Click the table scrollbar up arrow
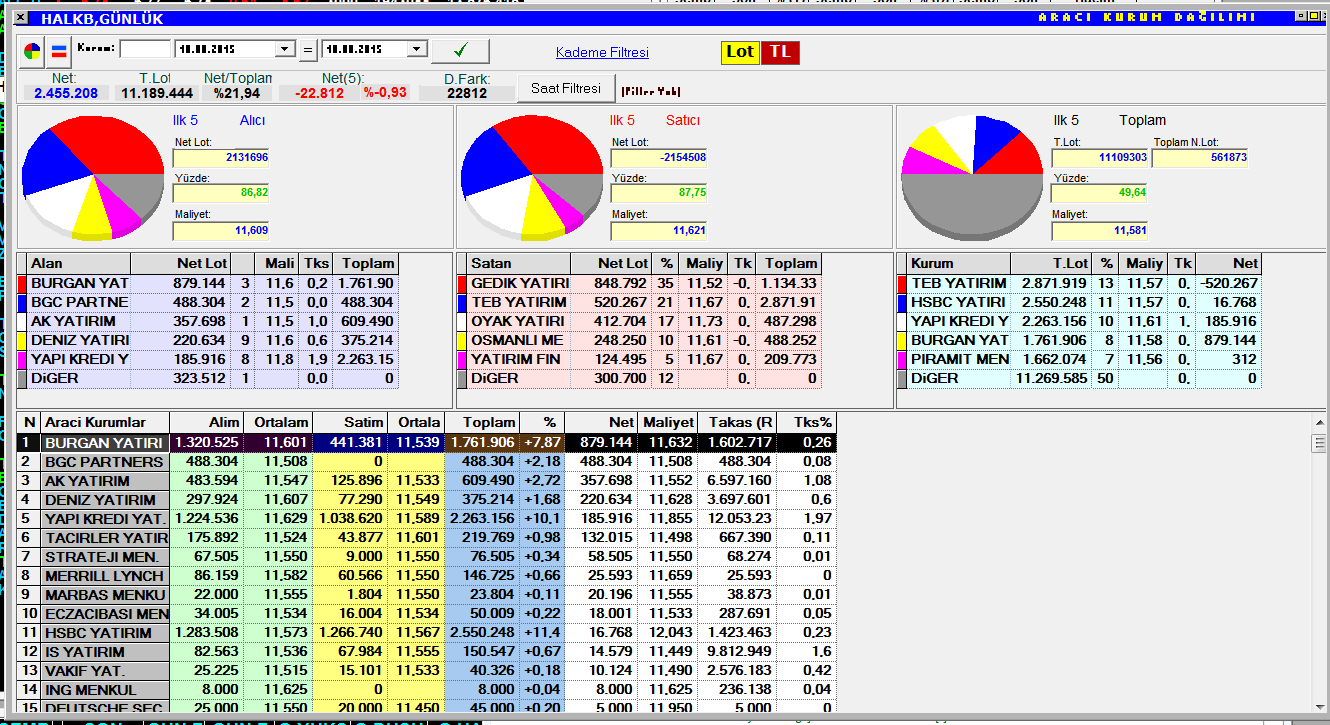The height and width of the screenshot is (725, 1330). click(x=1319, y=422)
